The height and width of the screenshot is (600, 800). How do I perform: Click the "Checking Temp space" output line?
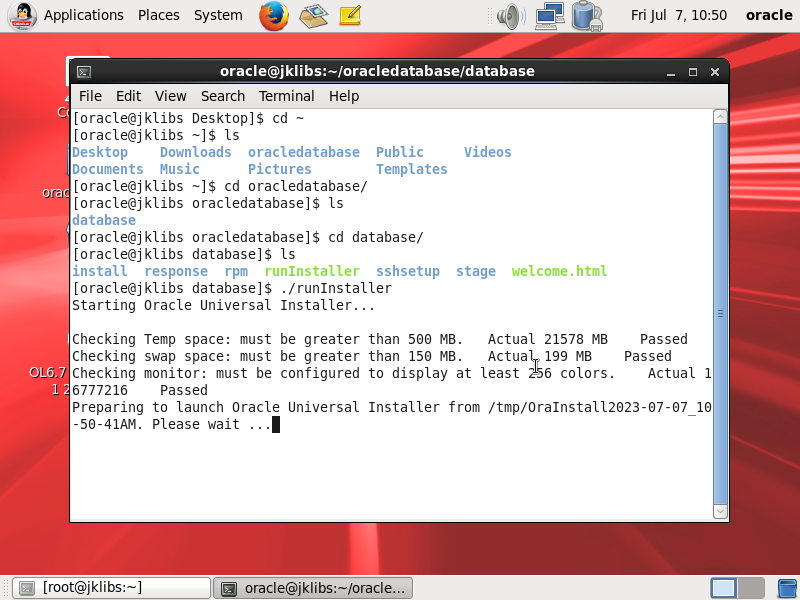(380, 339)
